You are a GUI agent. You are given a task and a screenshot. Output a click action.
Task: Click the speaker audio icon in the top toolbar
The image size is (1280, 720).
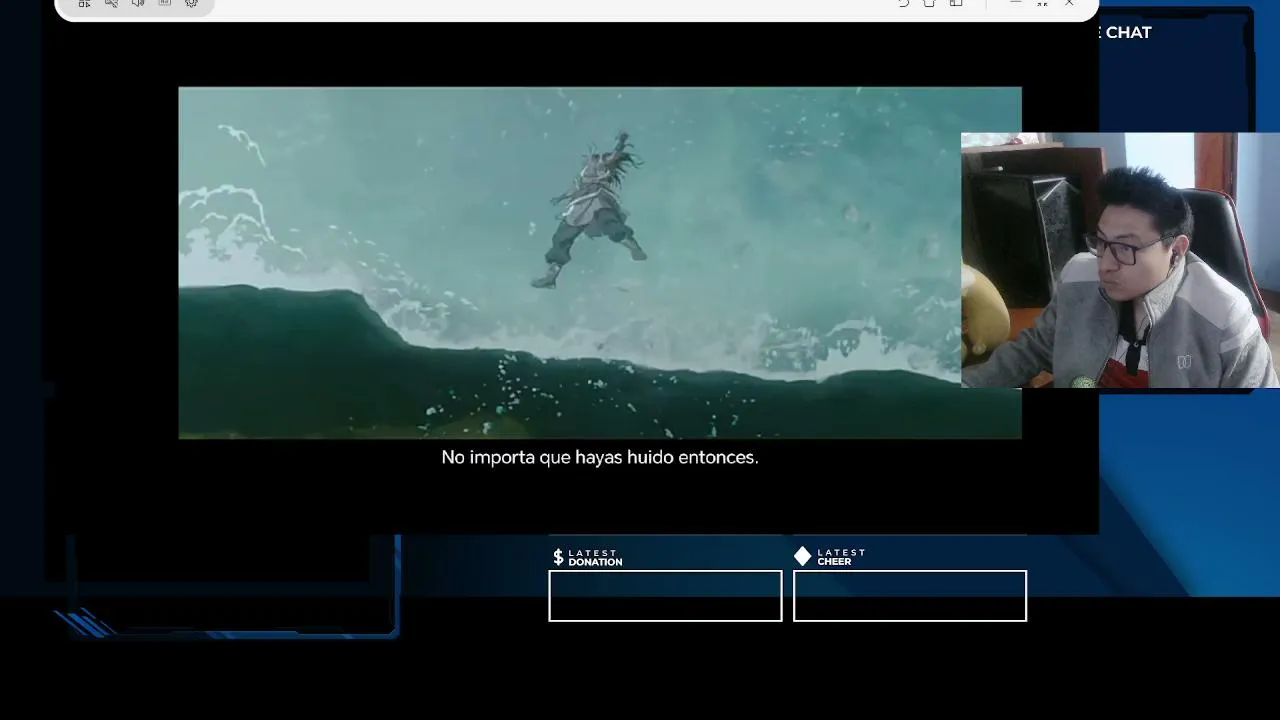click(x=138, y=3)
